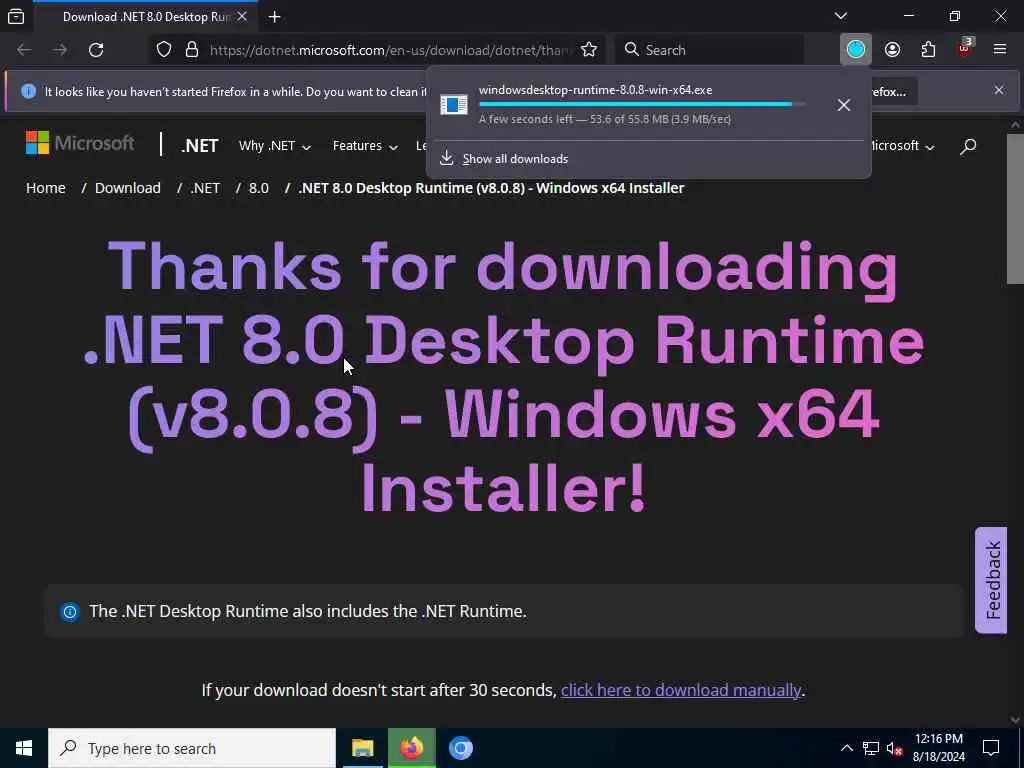This screenshot has width=1024, height=768.
Task: Go to the Home breadcrumb
Action: [46, 188]
